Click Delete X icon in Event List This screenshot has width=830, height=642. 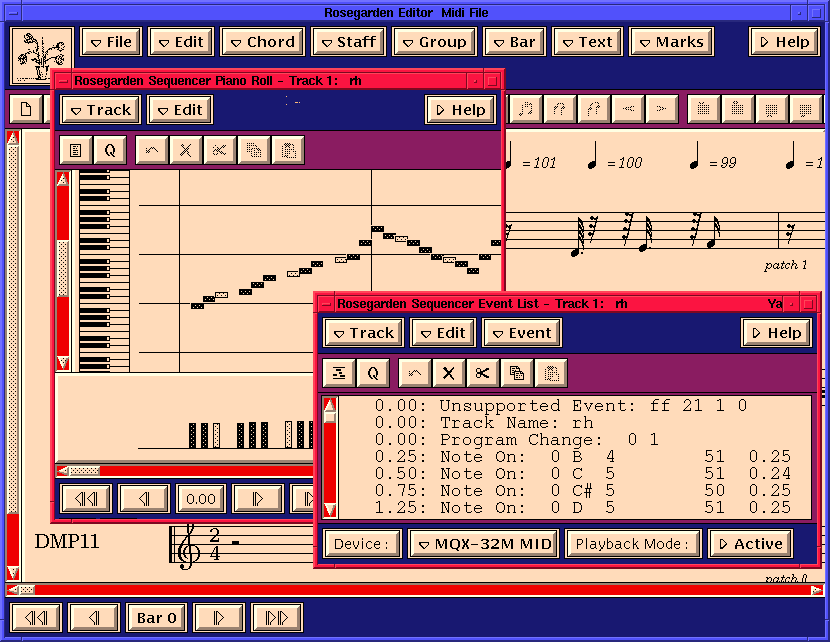[448, 373]
